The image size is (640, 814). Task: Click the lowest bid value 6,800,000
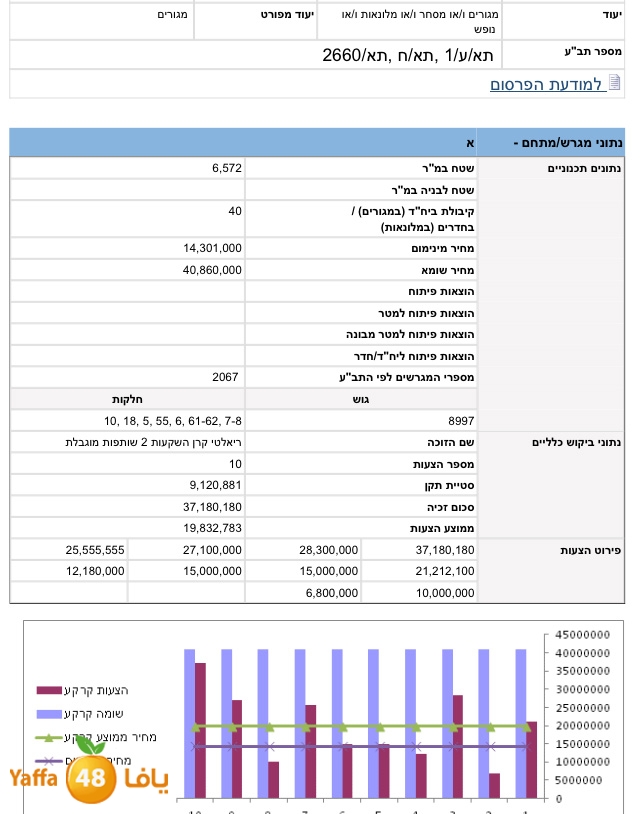(328, 593)
